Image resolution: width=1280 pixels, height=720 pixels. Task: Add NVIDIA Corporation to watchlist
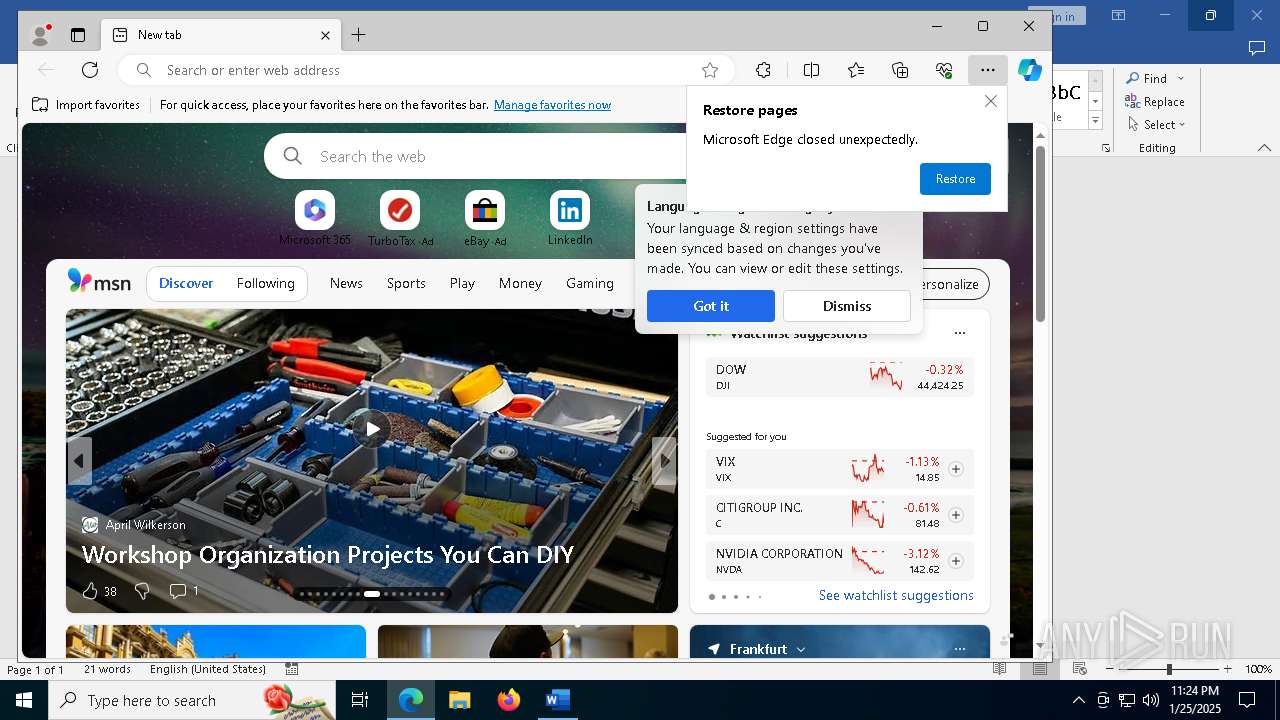pos(956,561)
